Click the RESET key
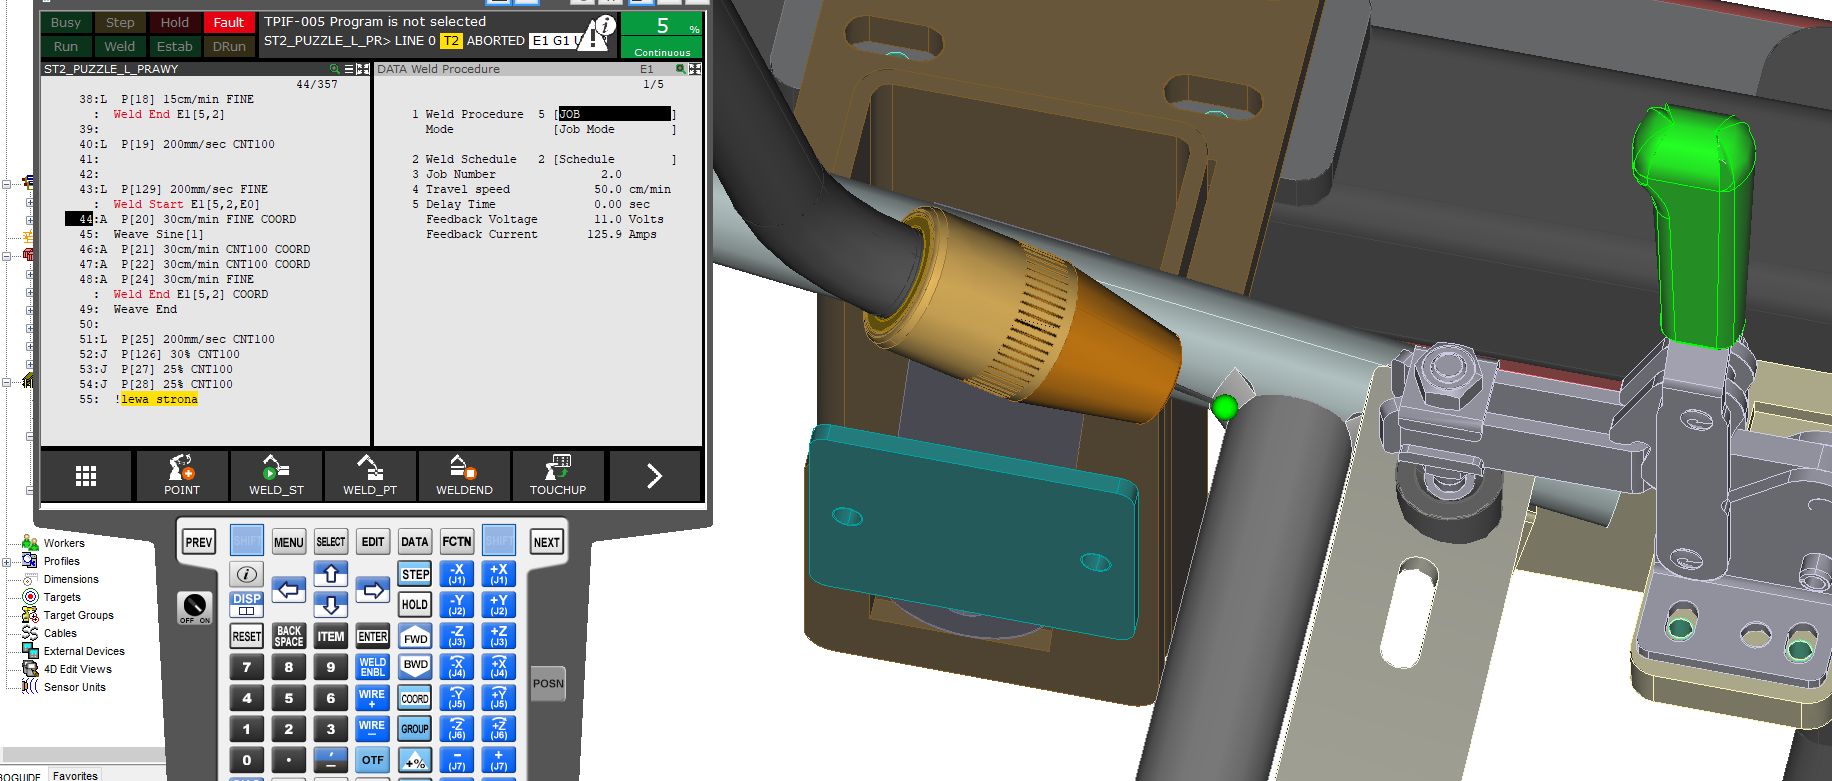Viewport: 1832px width, 781px height. (247, 636)
